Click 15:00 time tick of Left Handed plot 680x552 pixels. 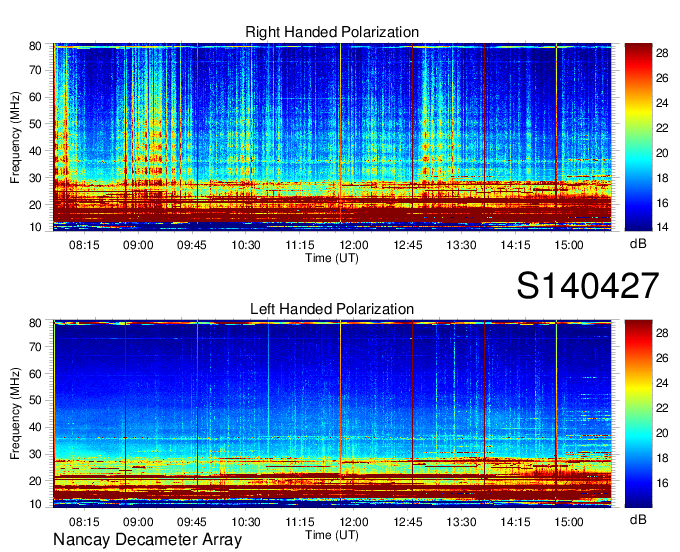coord(569,522)
